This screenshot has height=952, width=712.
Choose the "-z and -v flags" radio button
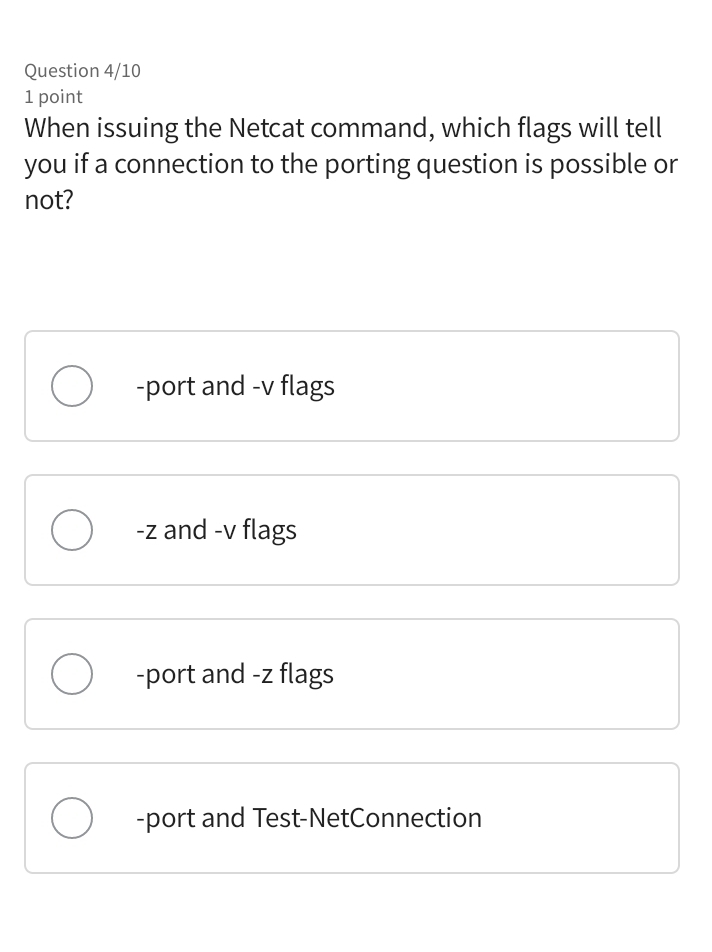point(72,530)
